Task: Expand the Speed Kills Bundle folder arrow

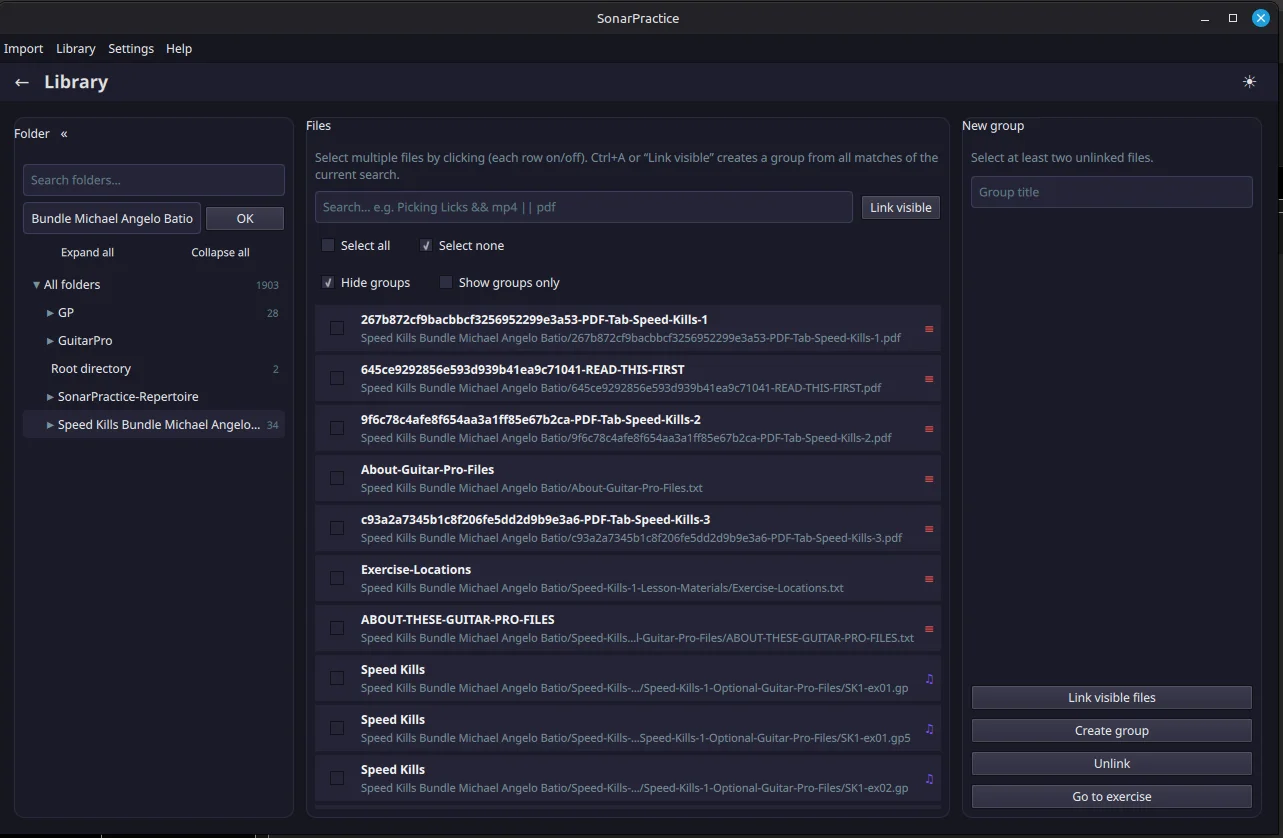Action: click(x=51, y=425)
